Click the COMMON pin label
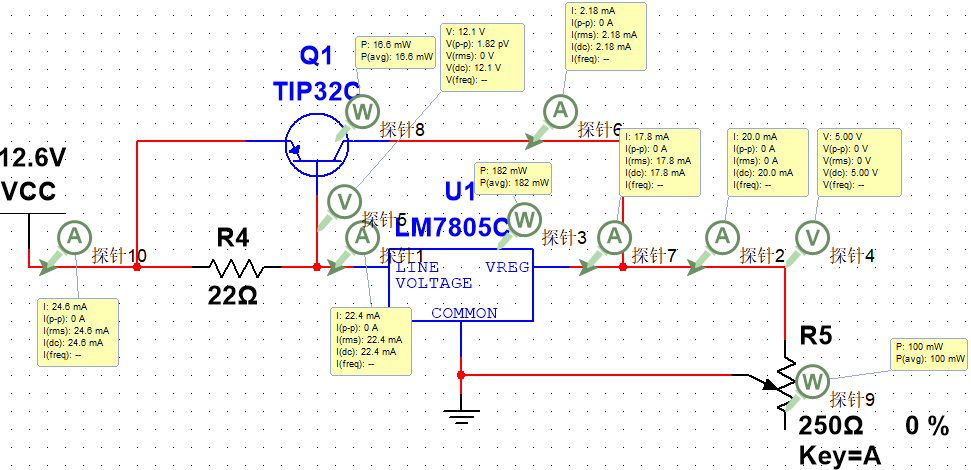Image resolution: width=971 pixels, height=470 pixels. click(x=464, y=313)
